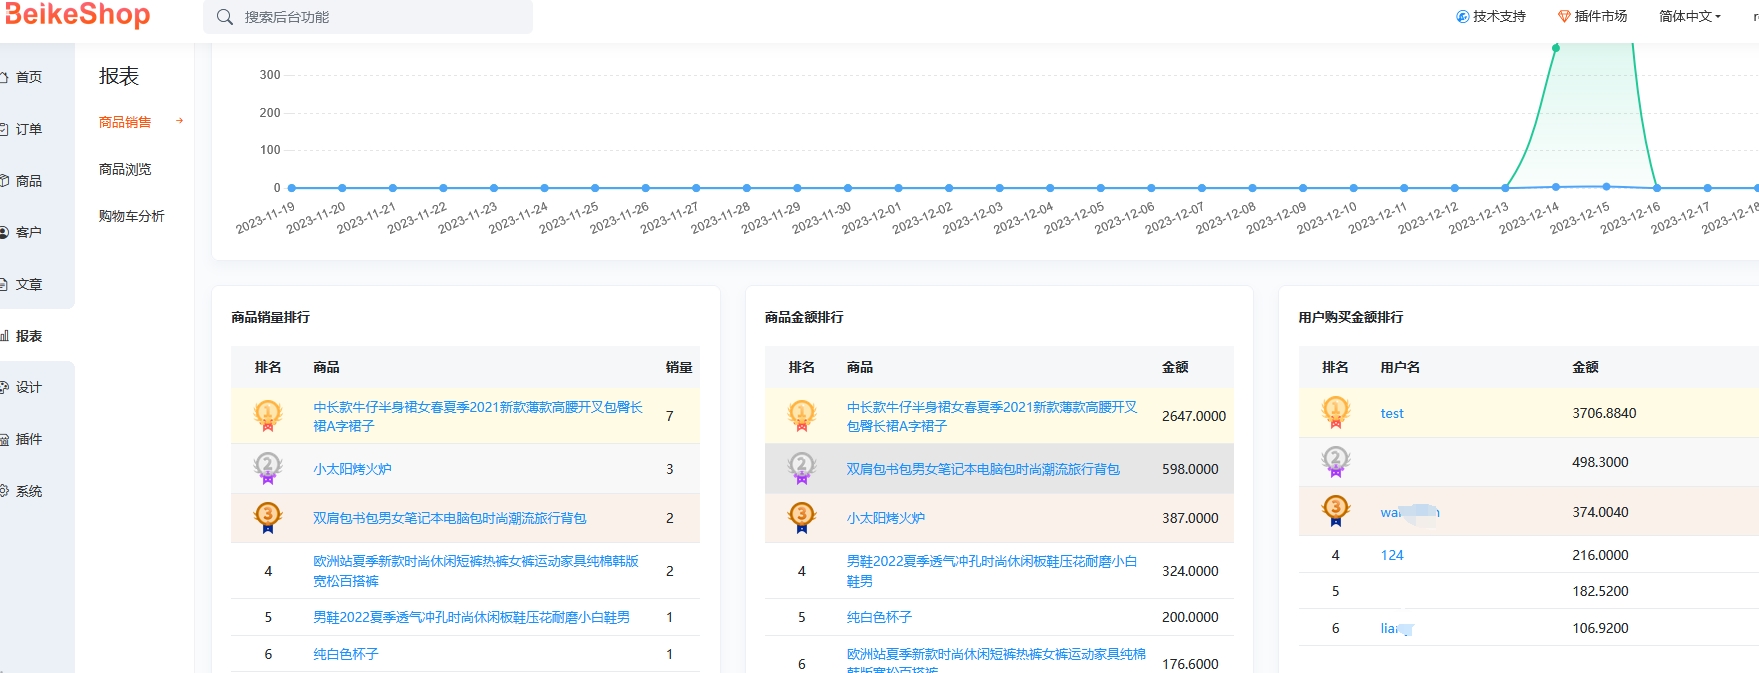Focus the backend function search field

[x=368, y=17]
